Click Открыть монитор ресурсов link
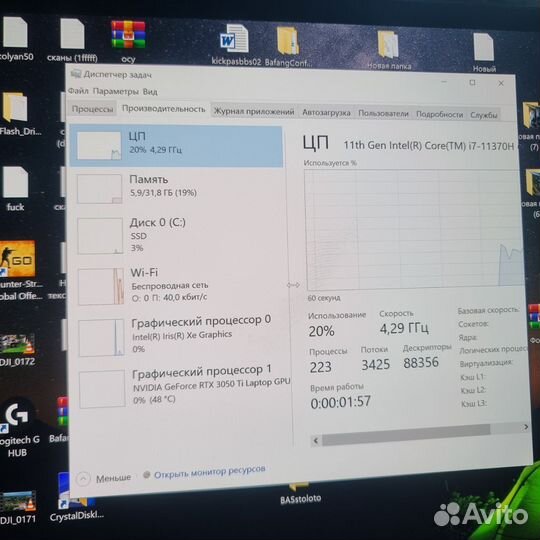Screen dimensions: 540x540 click(x=209, y=471)
